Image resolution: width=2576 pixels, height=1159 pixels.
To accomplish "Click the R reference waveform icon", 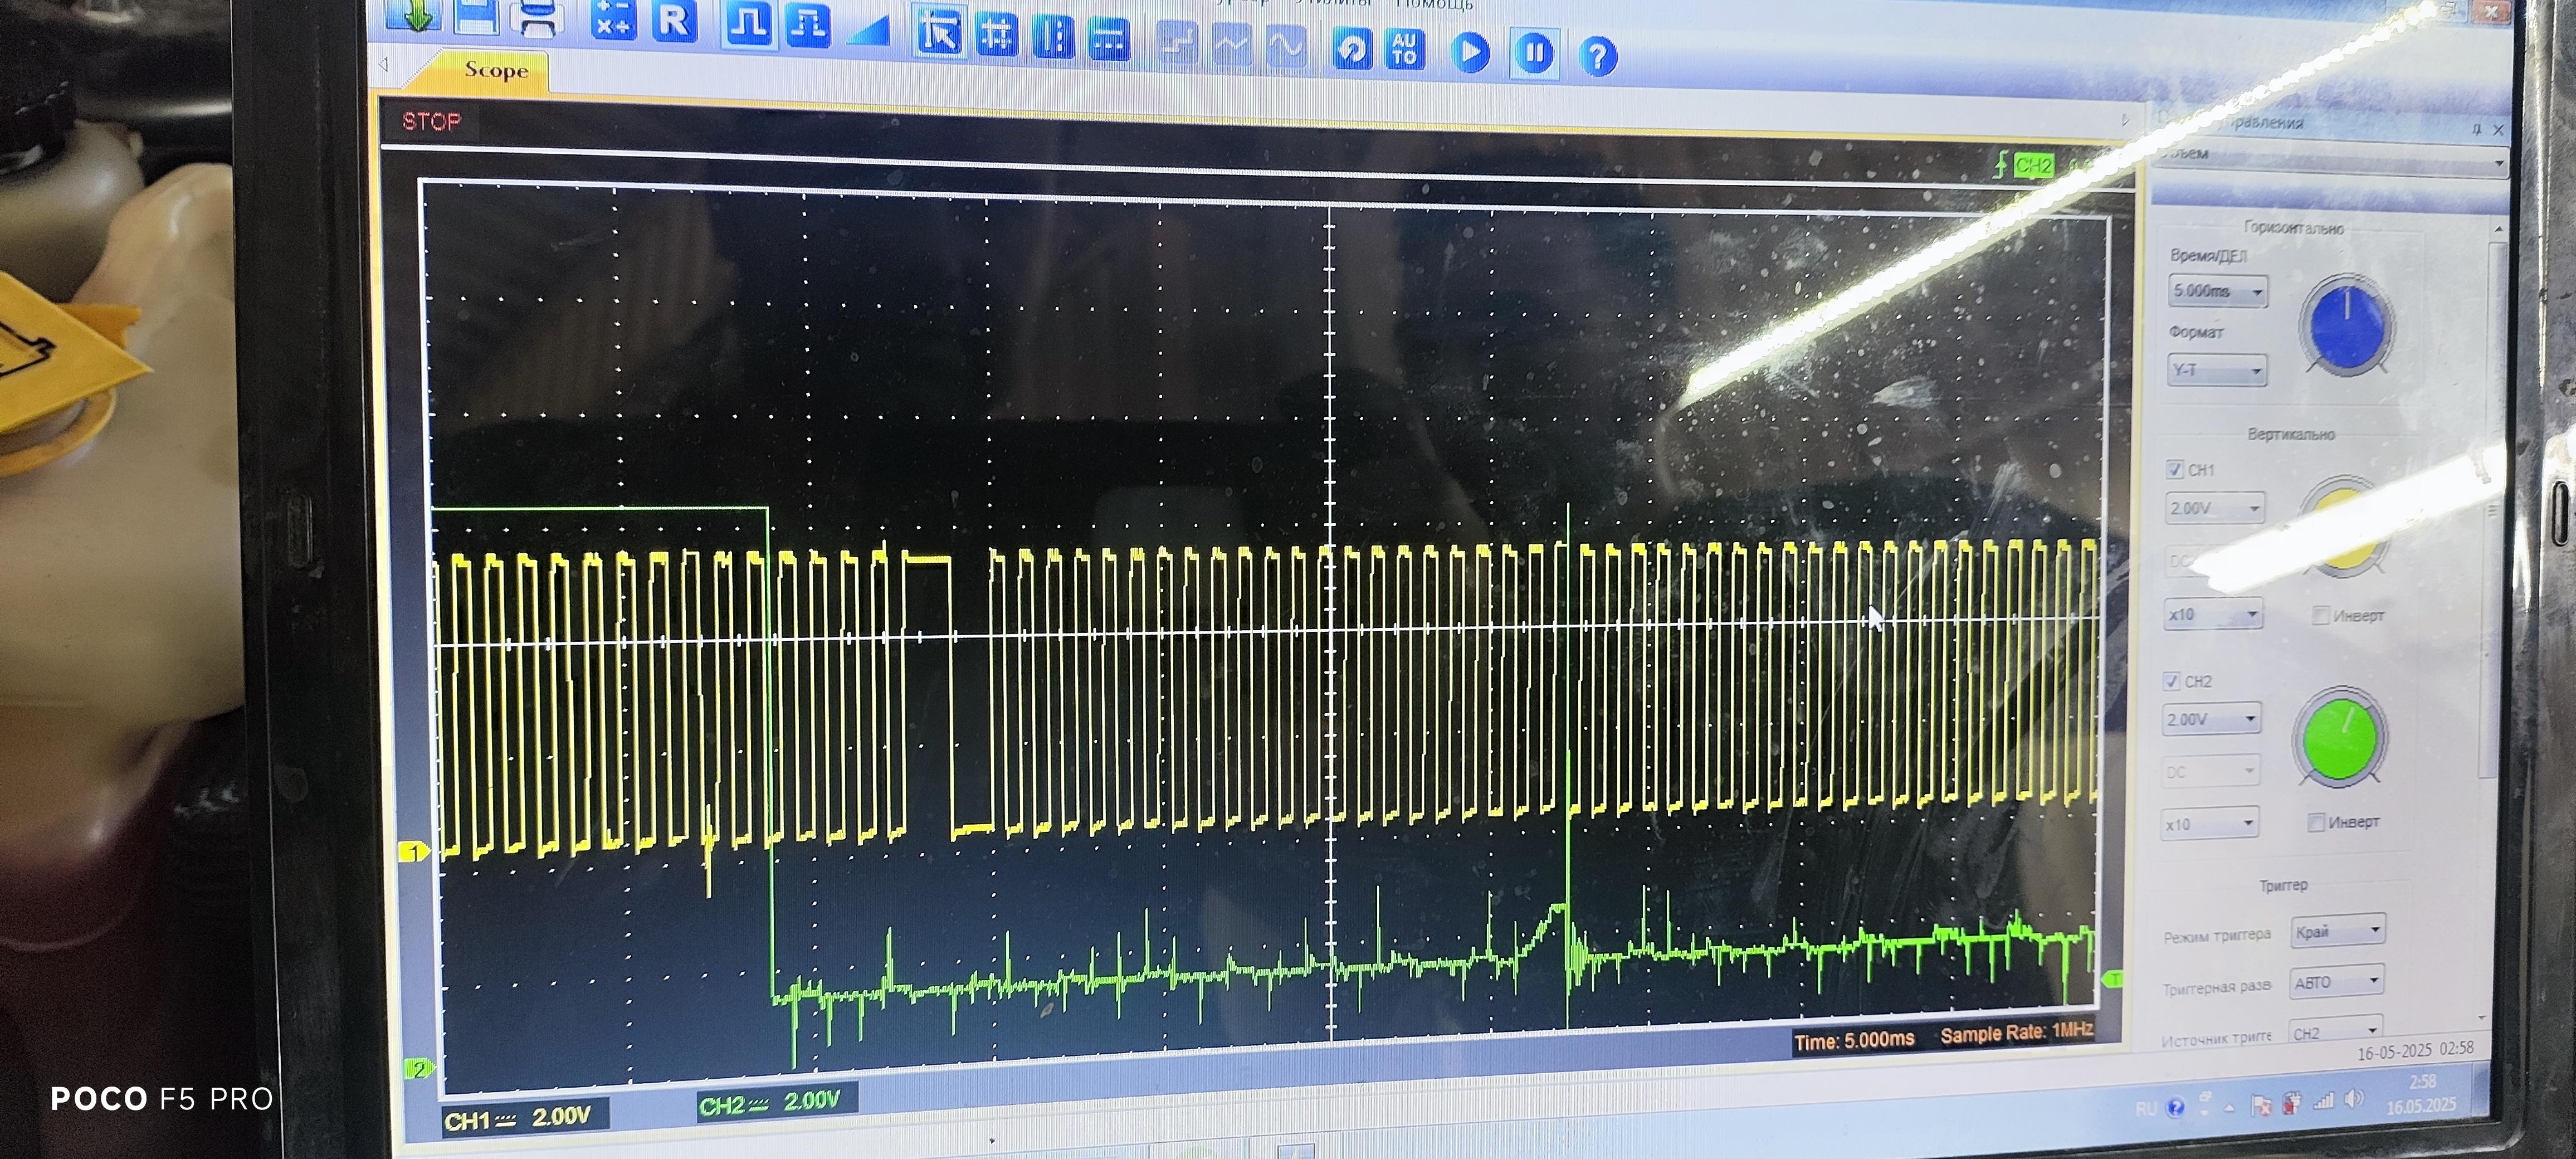I will [x=674, y=21].
